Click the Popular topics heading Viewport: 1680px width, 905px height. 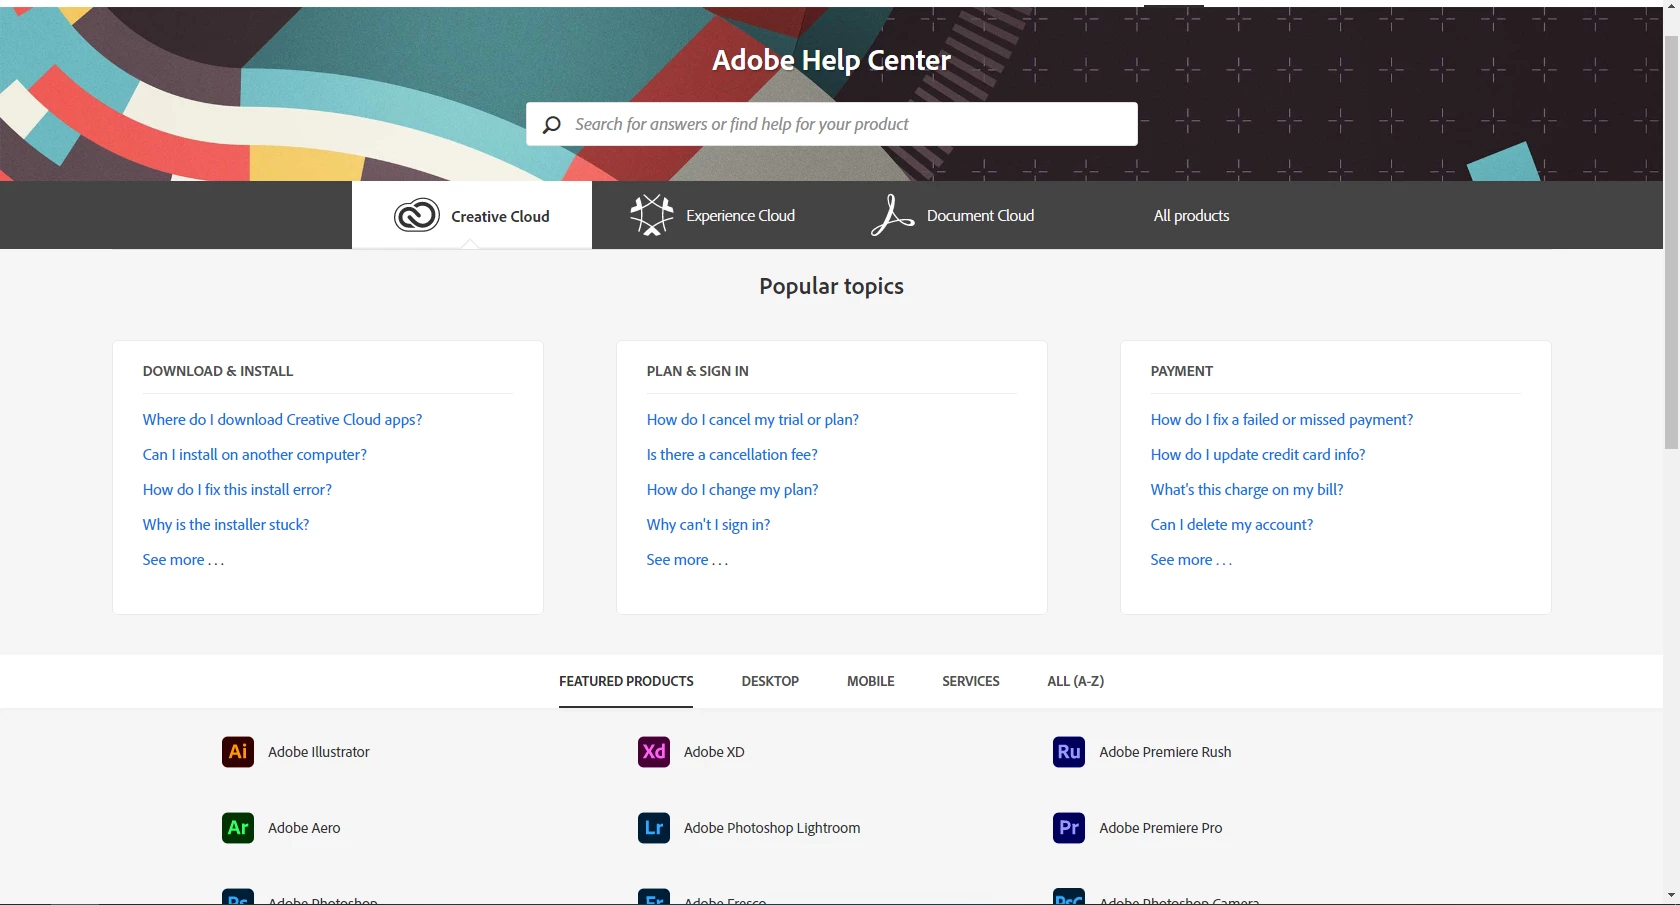pyautogui.click(x=831, y=286)
